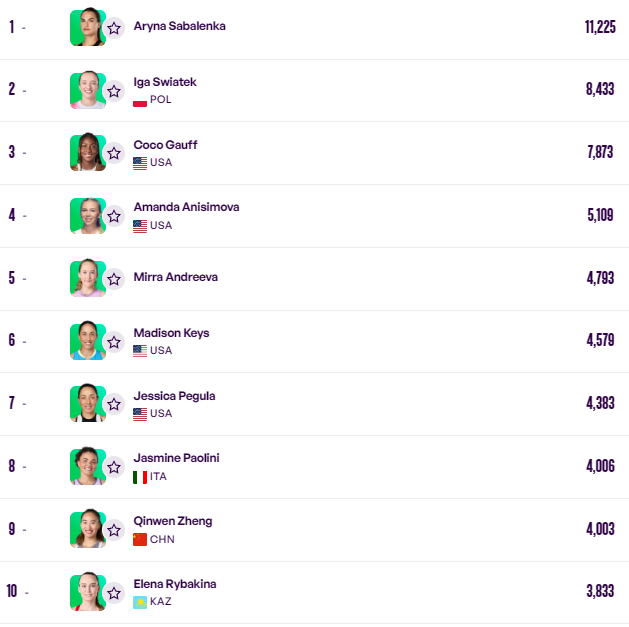Click the Italy flag under Jasmine Paolini
This screenshot has height=627, width=629.
click(140, 477)
